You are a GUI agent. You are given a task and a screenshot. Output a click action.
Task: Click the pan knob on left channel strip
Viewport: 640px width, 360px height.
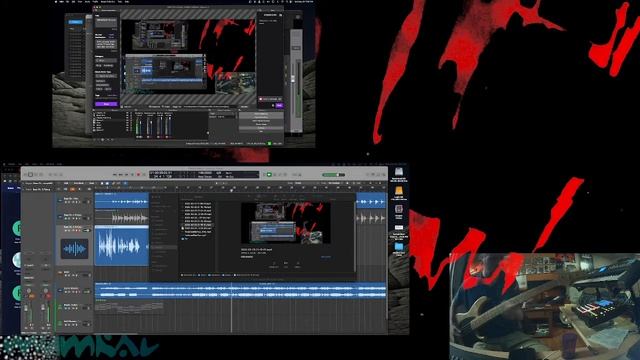[x=29, y=290]
